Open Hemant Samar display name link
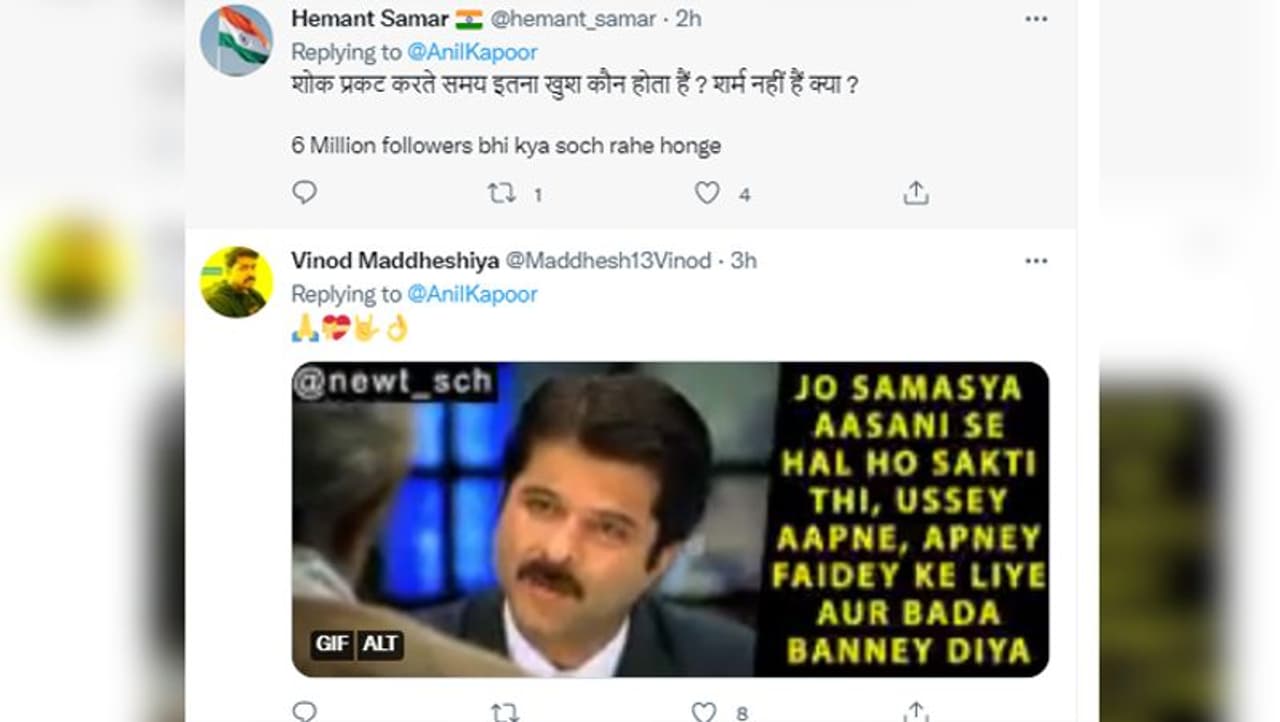Screen dimensions: 1280x722 pos(369,19)
